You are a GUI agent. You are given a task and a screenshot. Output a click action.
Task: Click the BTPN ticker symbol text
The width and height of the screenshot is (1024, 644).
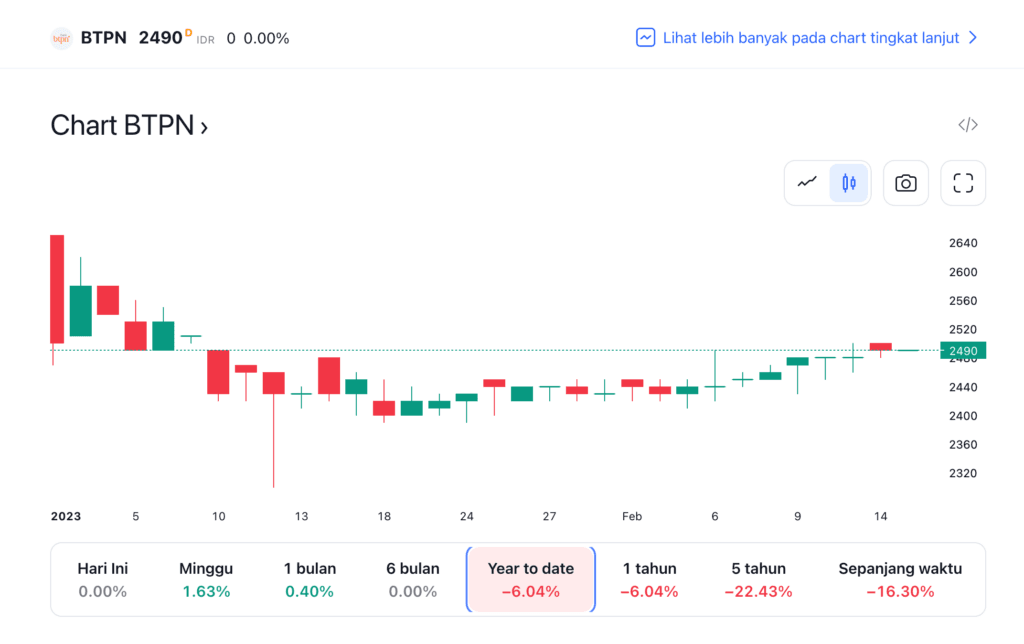(x=103, y=38)
